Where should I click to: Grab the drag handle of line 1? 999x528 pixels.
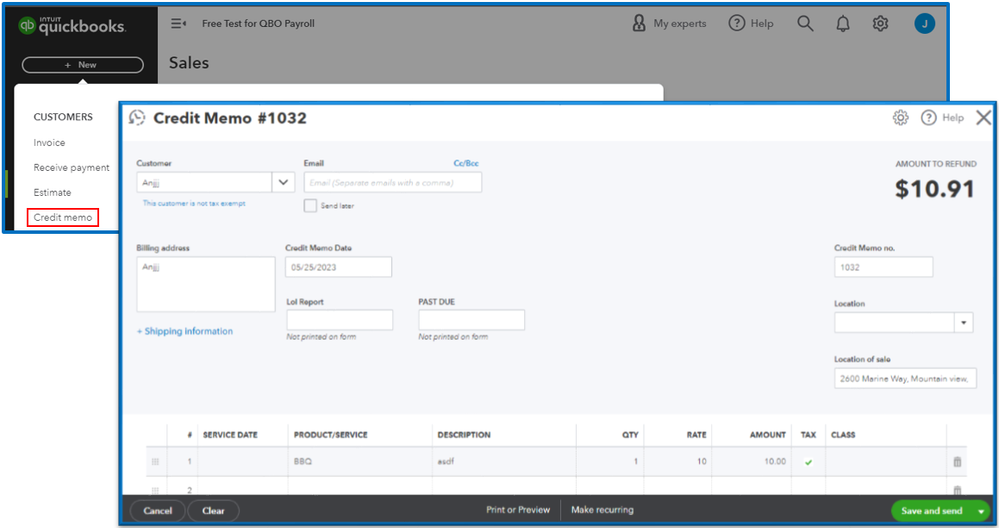tap(155, 462)
